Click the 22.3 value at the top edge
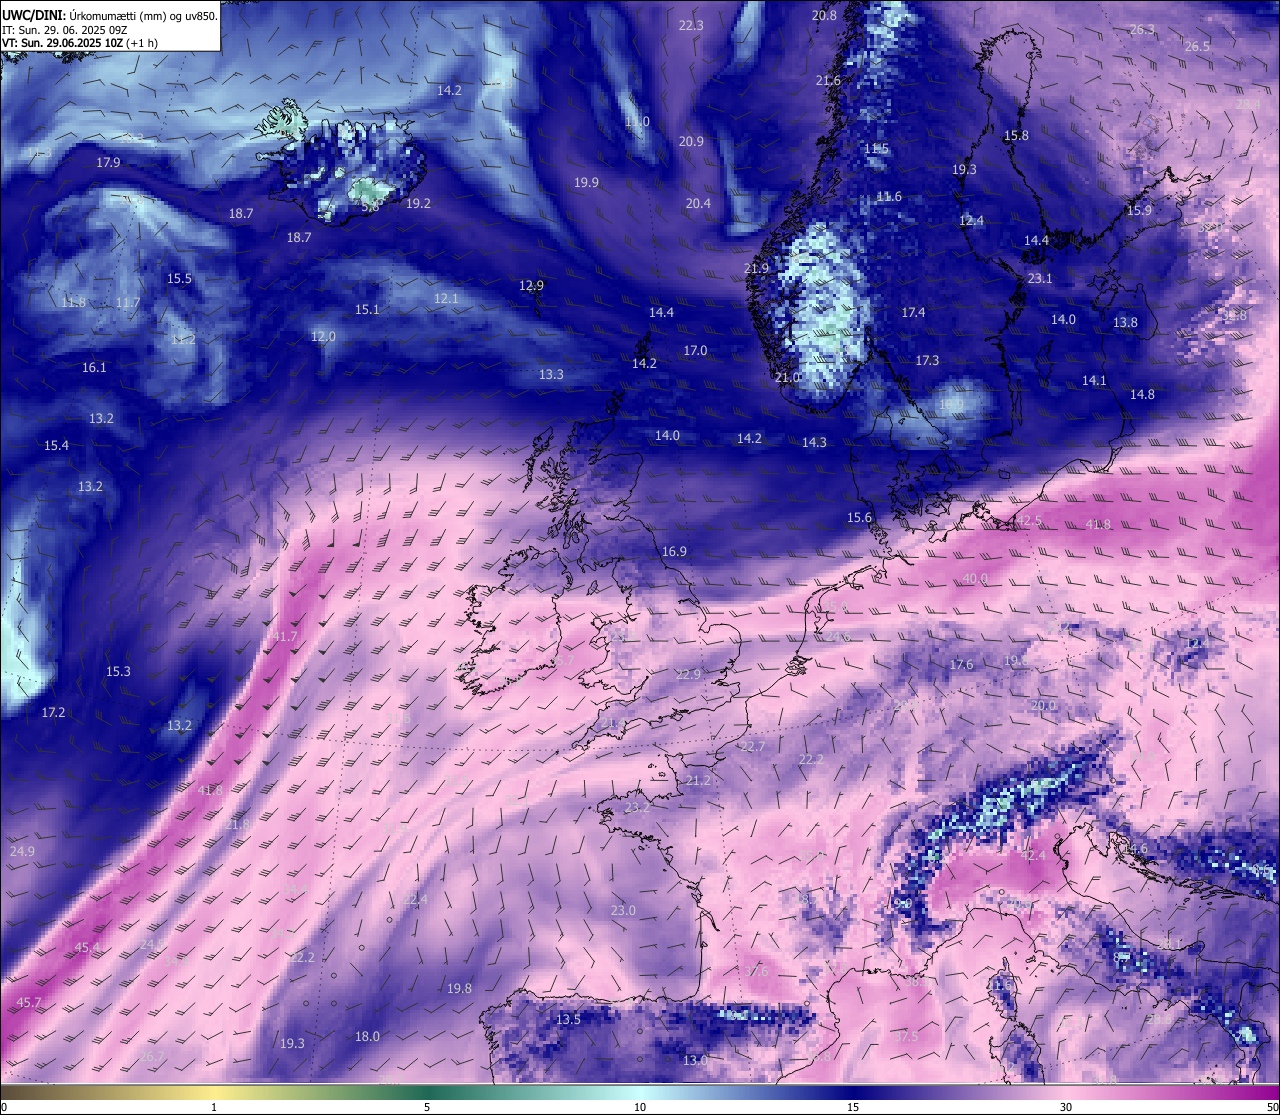 691,25
